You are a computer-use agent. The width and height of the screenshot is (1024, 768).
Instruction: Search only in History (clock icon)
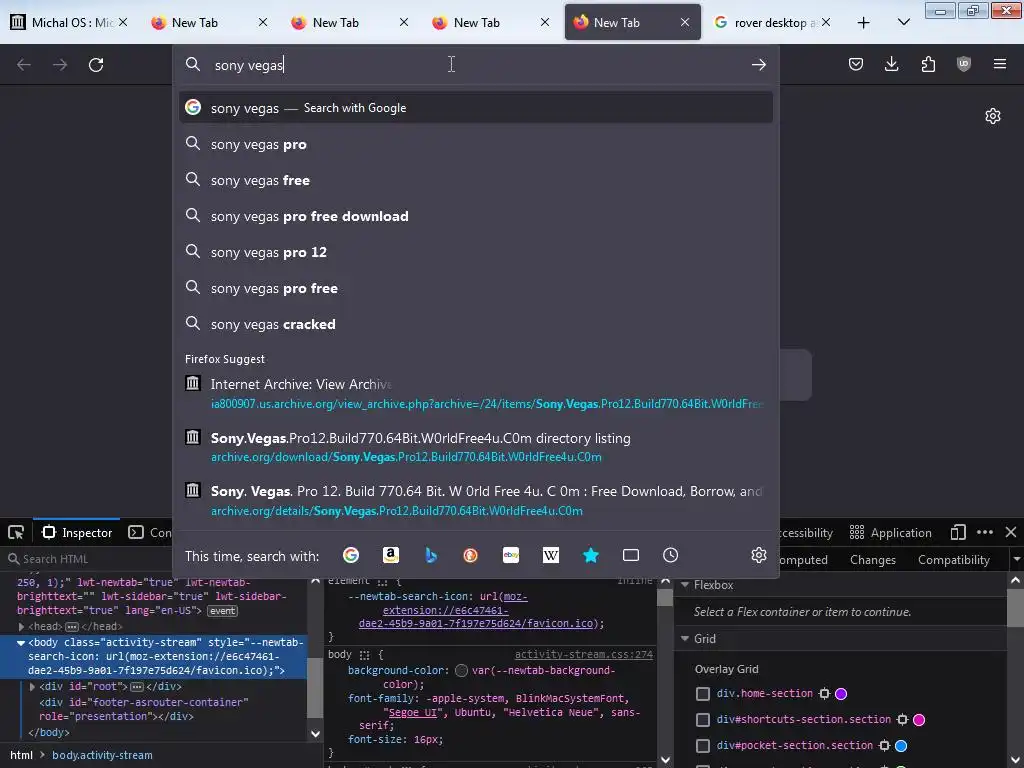[x=670, y=555]
